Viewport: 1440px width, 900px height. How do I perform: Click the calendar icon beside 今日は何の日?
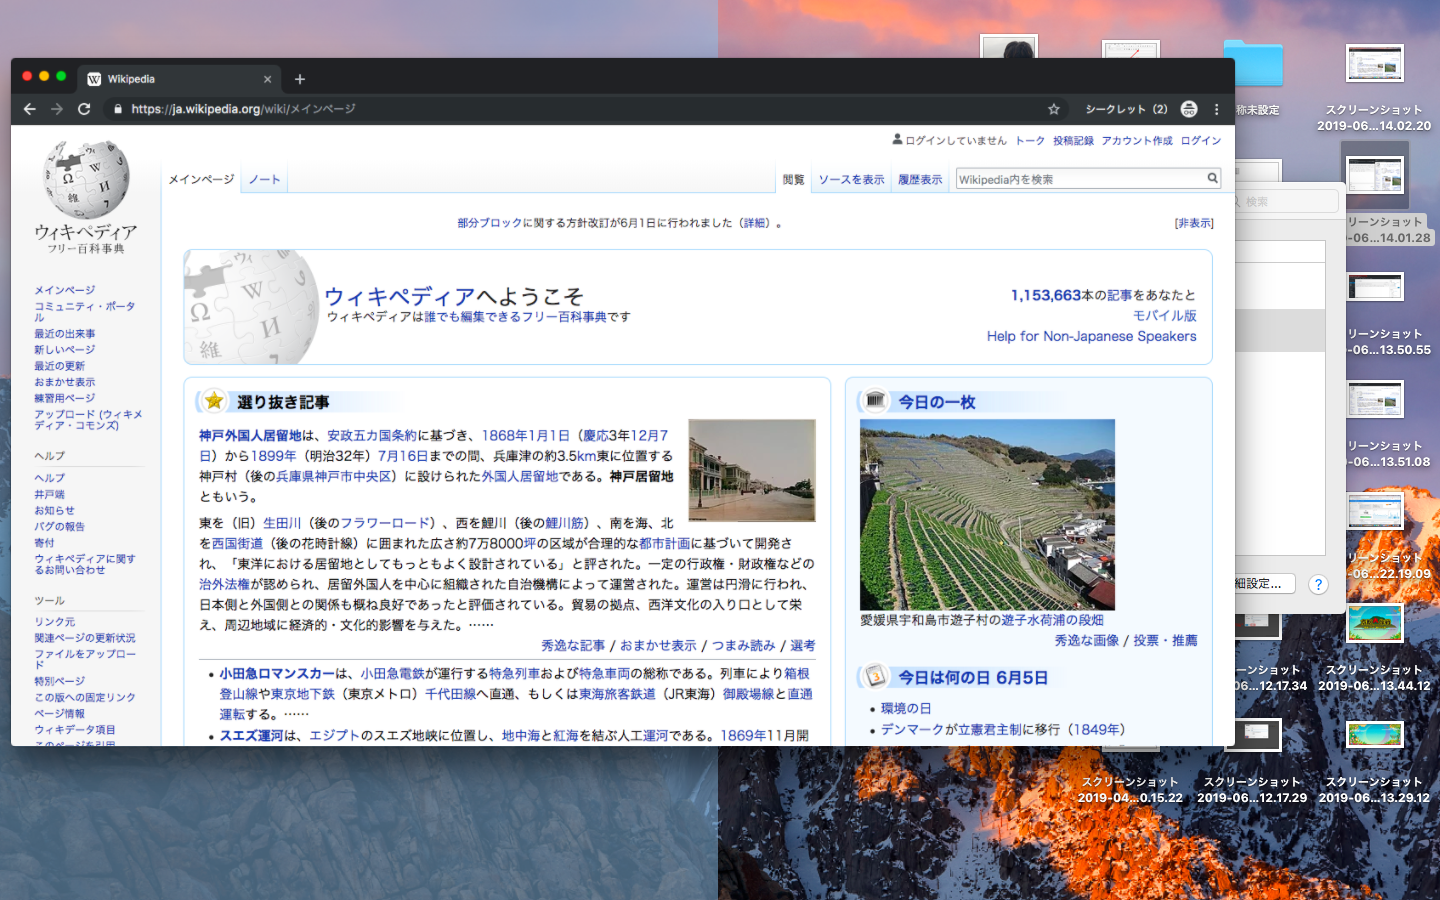pos(875,677)
